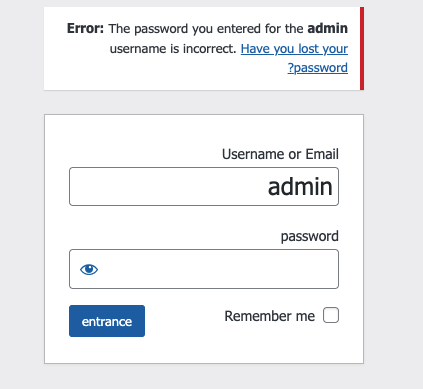Click the bold 'Error:' text in notice
Viewport: 423px width, 389px height.
coord(86,29)
